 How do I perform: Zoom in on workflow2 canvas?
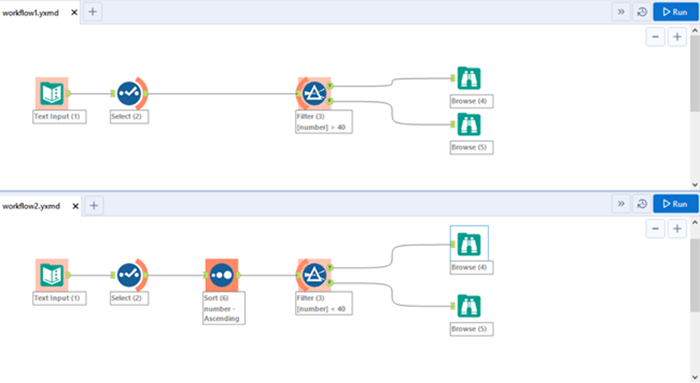(677, 229)
